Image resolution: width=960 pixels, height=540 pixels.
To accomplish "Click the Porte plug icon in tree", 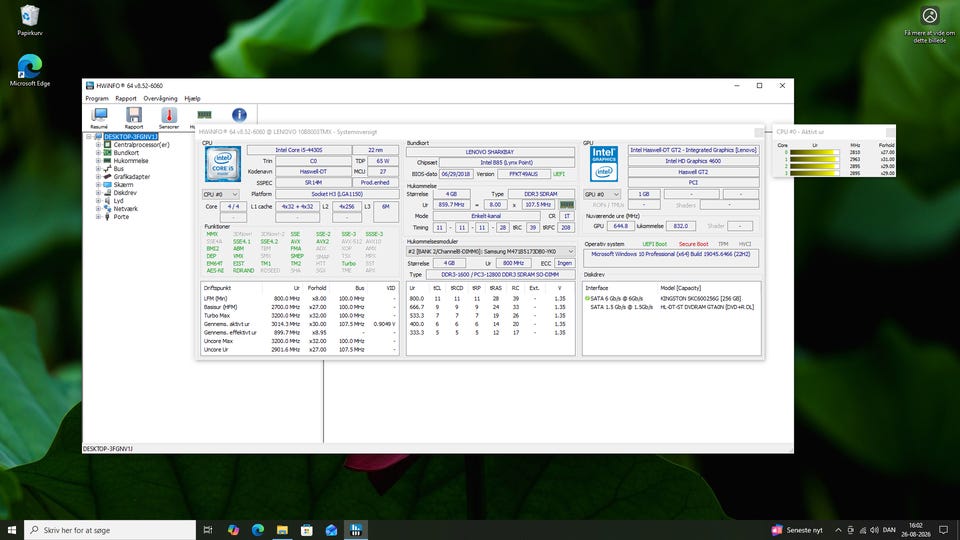I will pos(107,216).
